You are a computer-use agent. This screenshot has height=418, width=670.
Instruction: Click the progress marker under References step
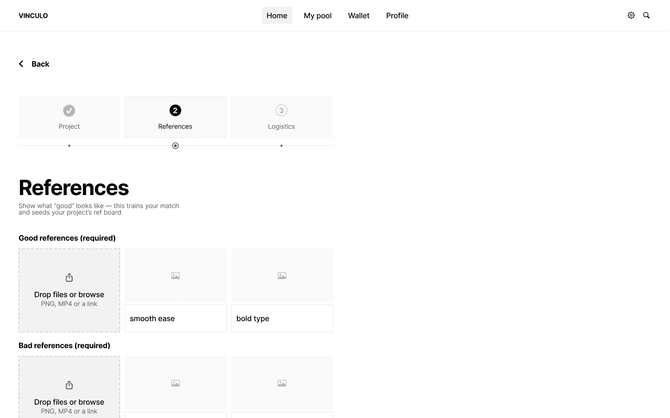pyautogui.click(x=175, y=146)
